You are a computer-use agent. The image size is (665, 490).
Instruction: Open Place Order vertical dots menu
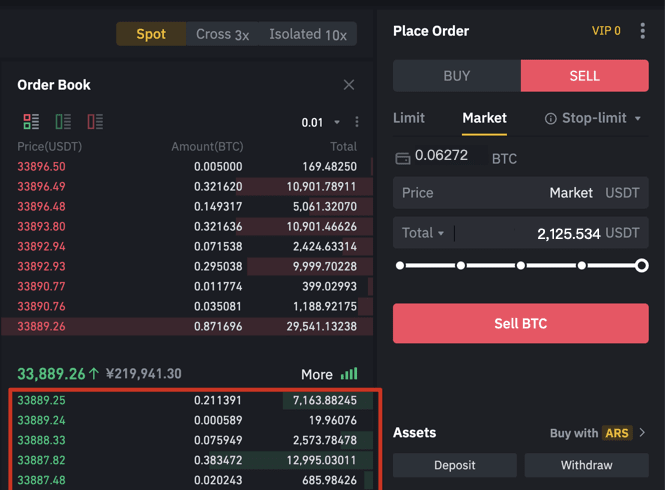(x=643, y=31)
